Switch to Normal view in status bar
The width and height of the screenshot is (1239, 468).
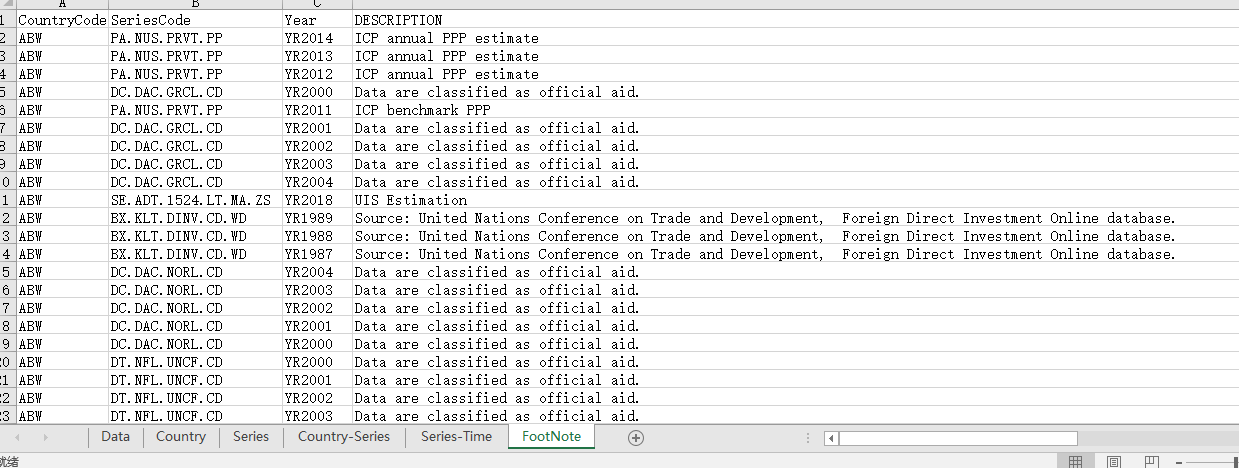point(1075,462)
